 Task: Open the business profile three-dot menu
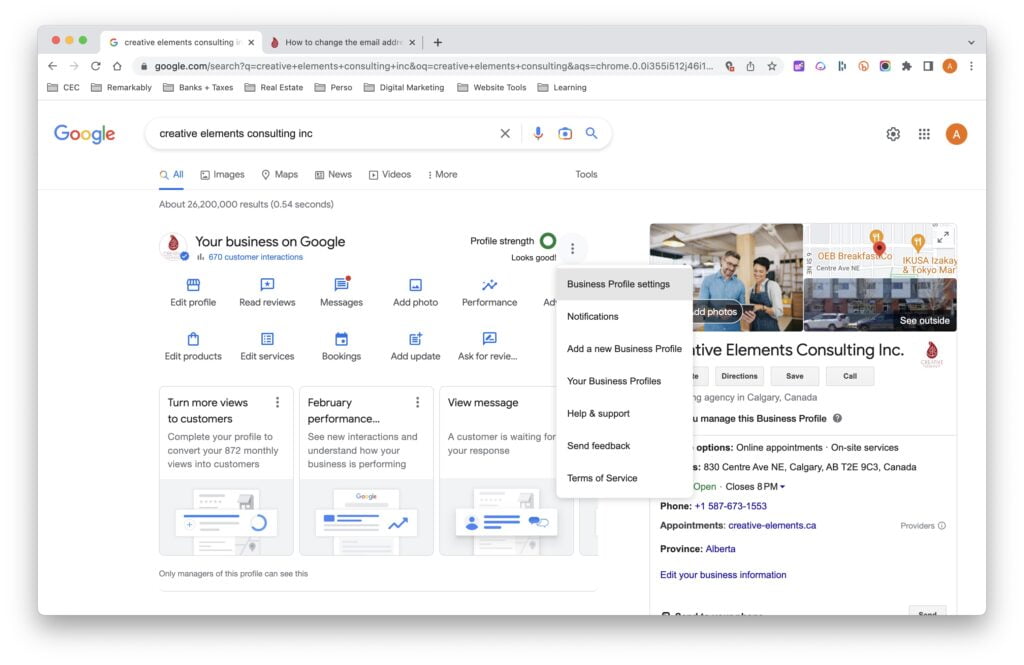(x=573, y=248)
